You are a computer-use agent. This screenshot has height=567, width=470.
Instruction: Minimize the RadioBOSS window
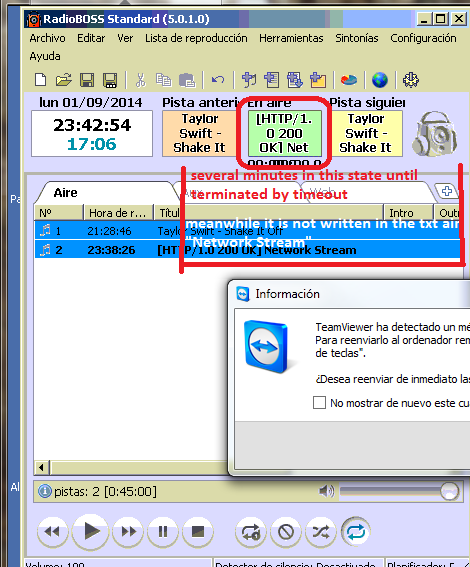click(423, 19)
